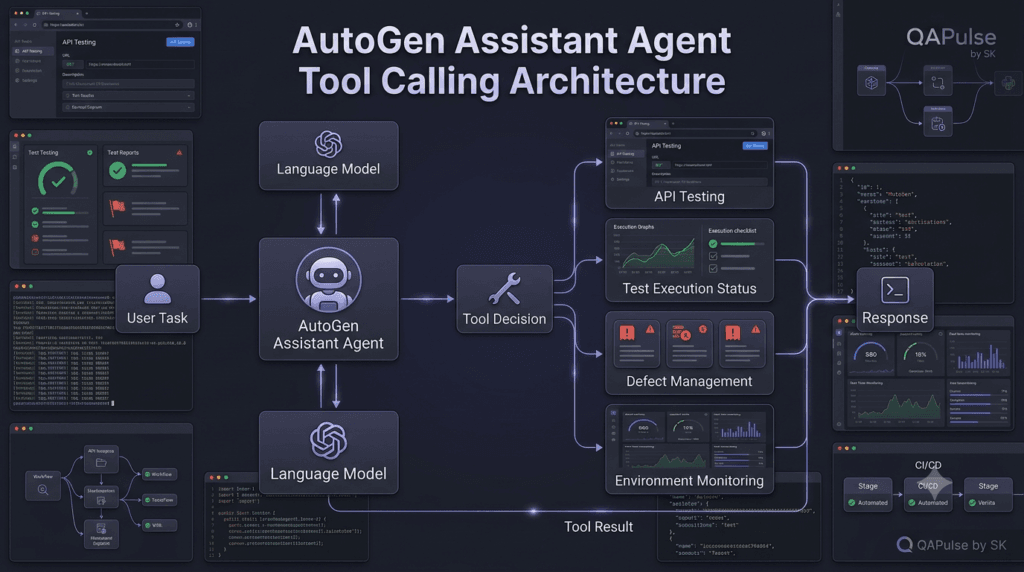Select the Workflow output node with green dot
The width and height of the screenshot is (1024, 572).
coord(159,475)
